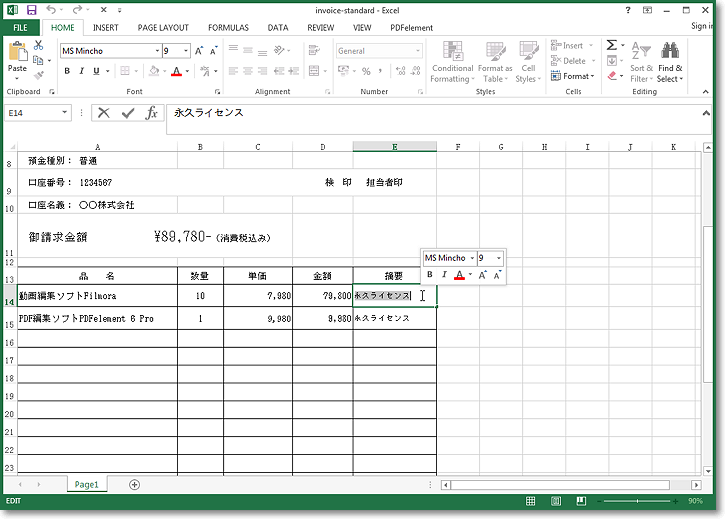Collapse the ribbon with the arrow
This screenshot has height=519, width=725.
(x=706, y=92)
